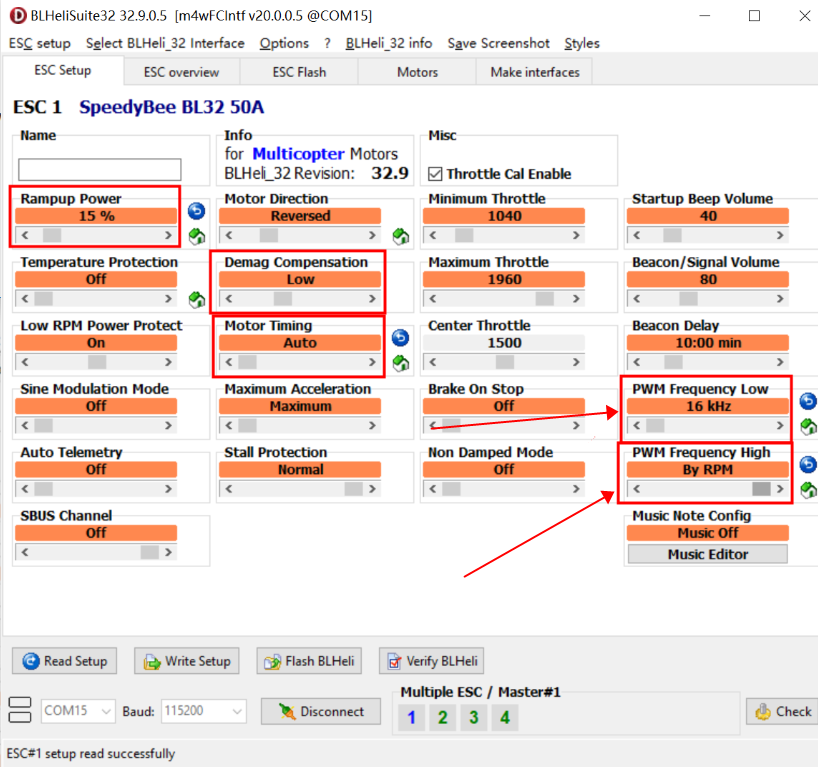This screenshot has width=818, height=767.
Task: Select ESC number 4 in Multiple ESC
Action: pyautogui.click(x=505, y=717)
